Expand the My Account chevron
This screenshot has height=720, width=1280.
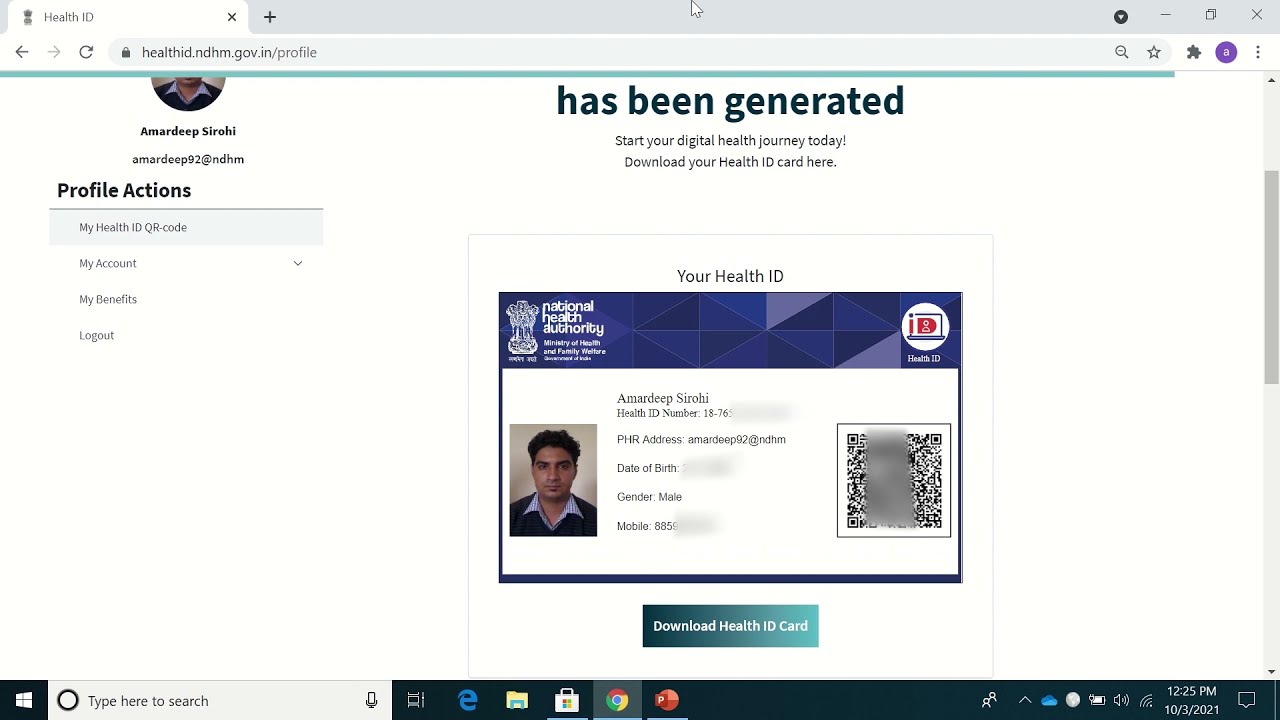click(x=298, y=263)
